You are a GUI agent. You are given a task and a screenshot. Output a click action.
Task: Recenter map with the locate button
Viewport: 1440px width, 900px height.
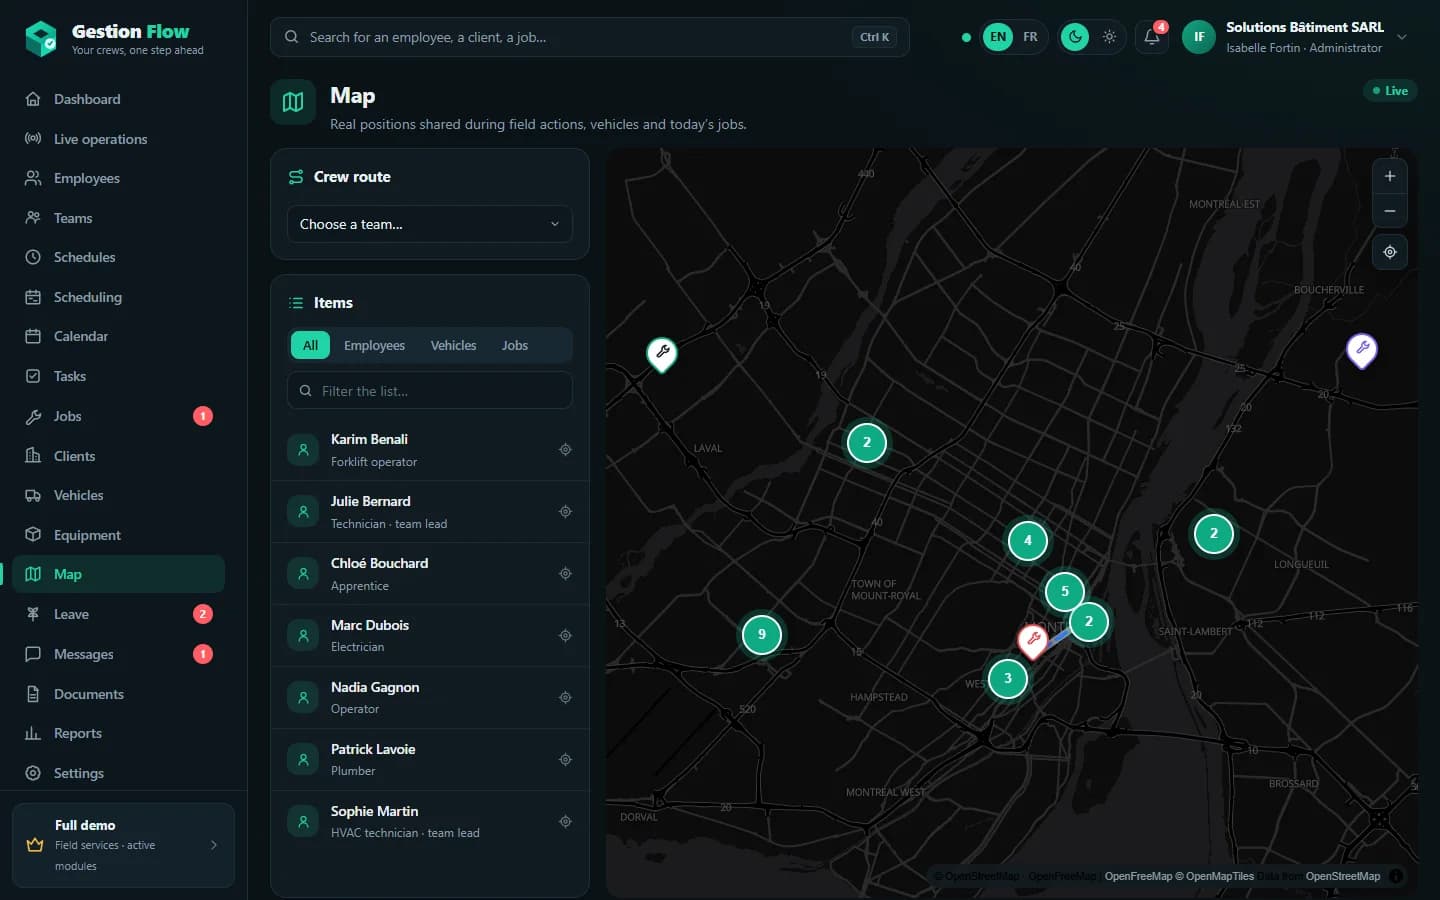(x=1390, y=252)
